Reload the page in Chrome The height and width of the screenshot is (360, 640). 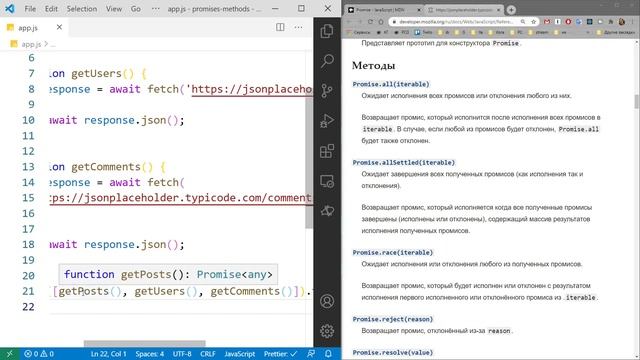point(370,22)
